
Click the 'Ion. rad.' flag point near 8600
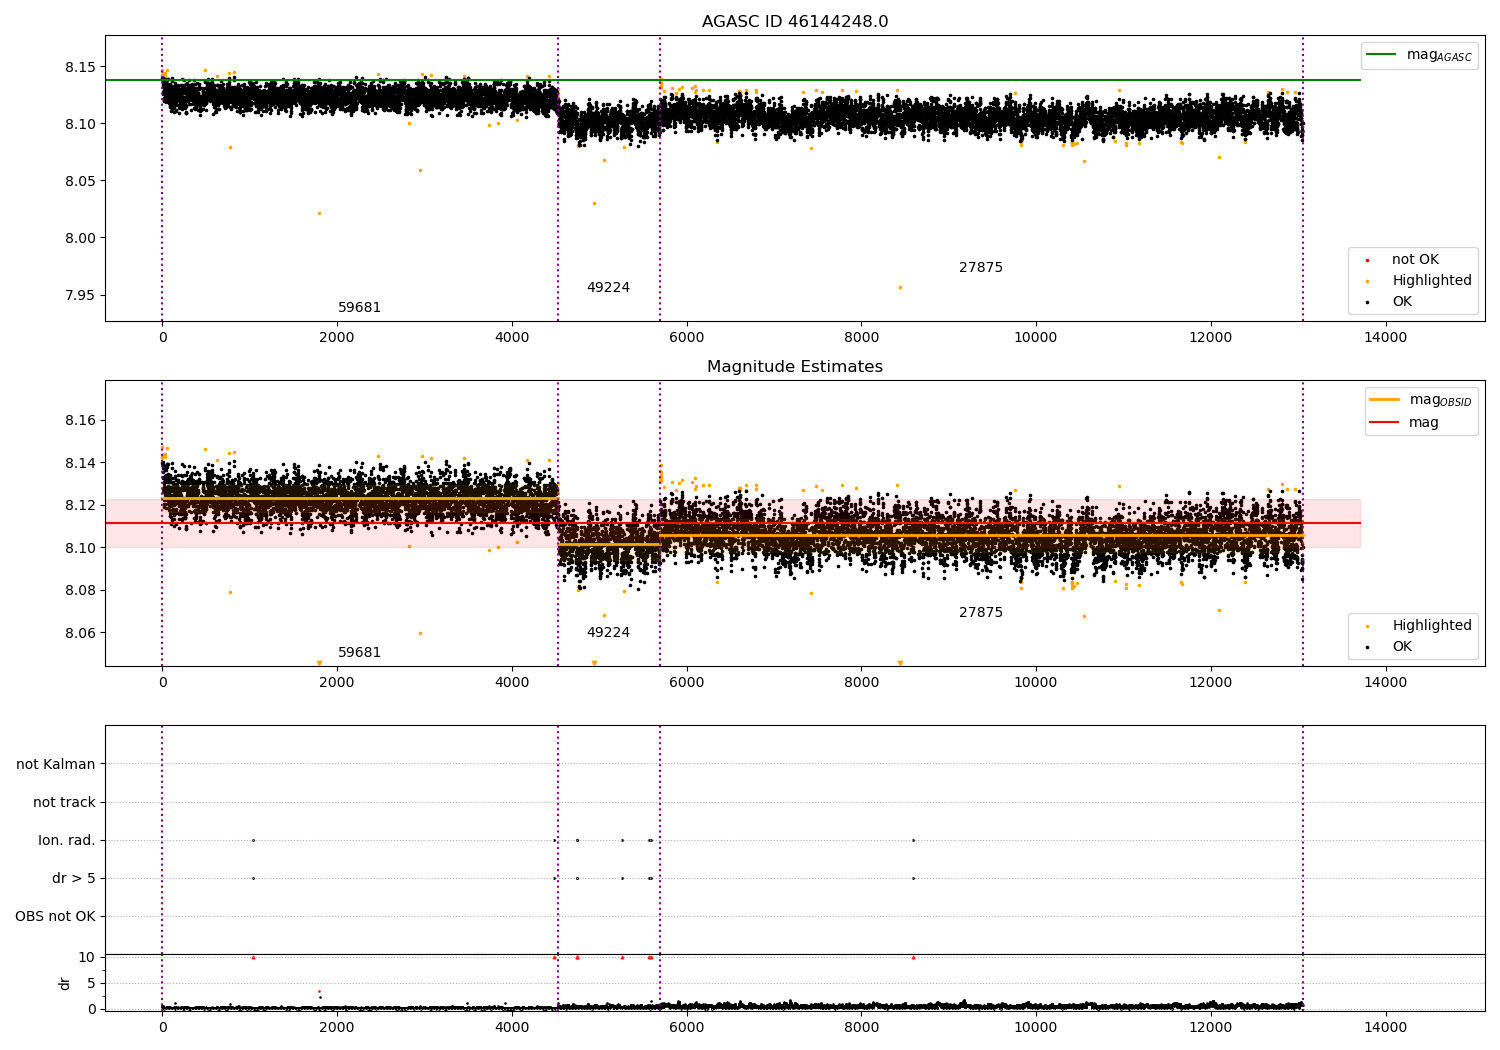tap(913, 840)
